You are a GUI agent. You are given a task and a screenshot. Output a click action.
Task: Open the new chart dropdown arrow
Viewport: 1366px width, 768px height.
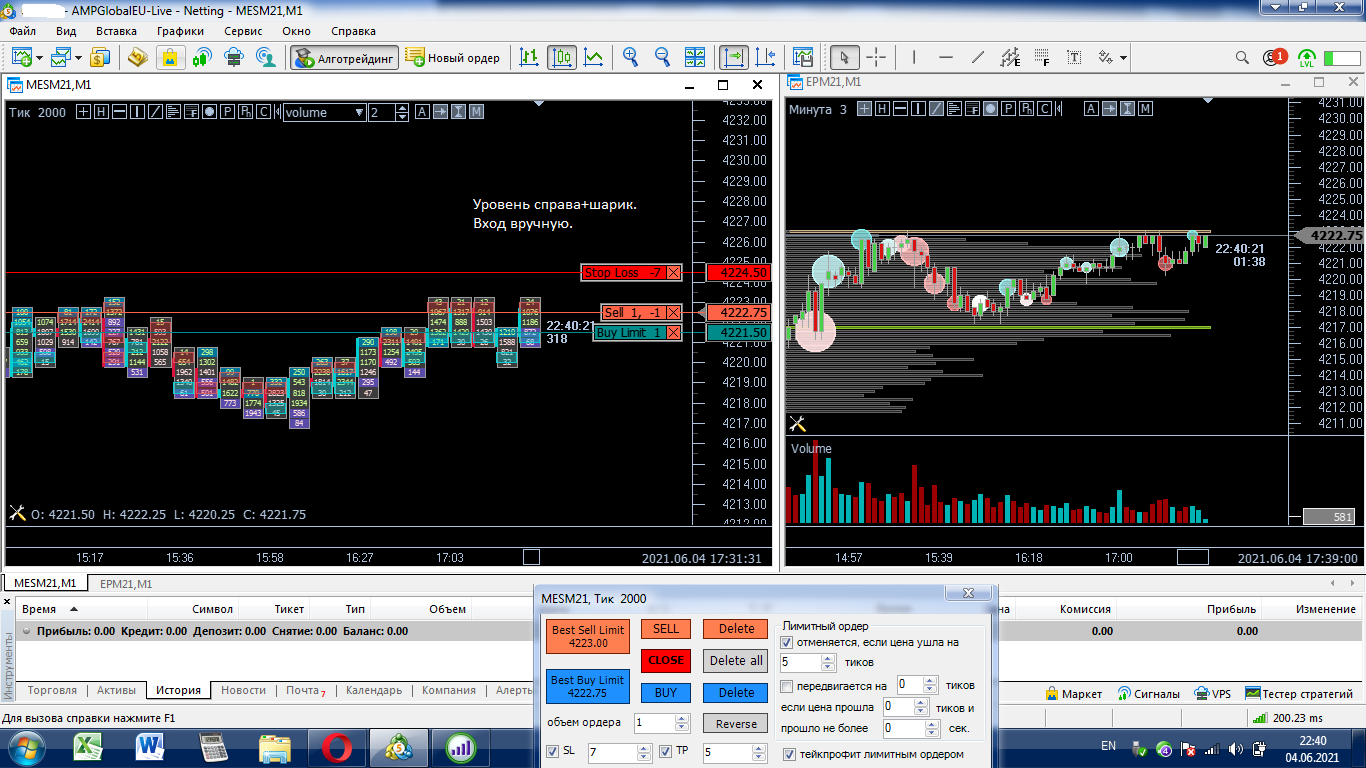[x=38, y=58]
